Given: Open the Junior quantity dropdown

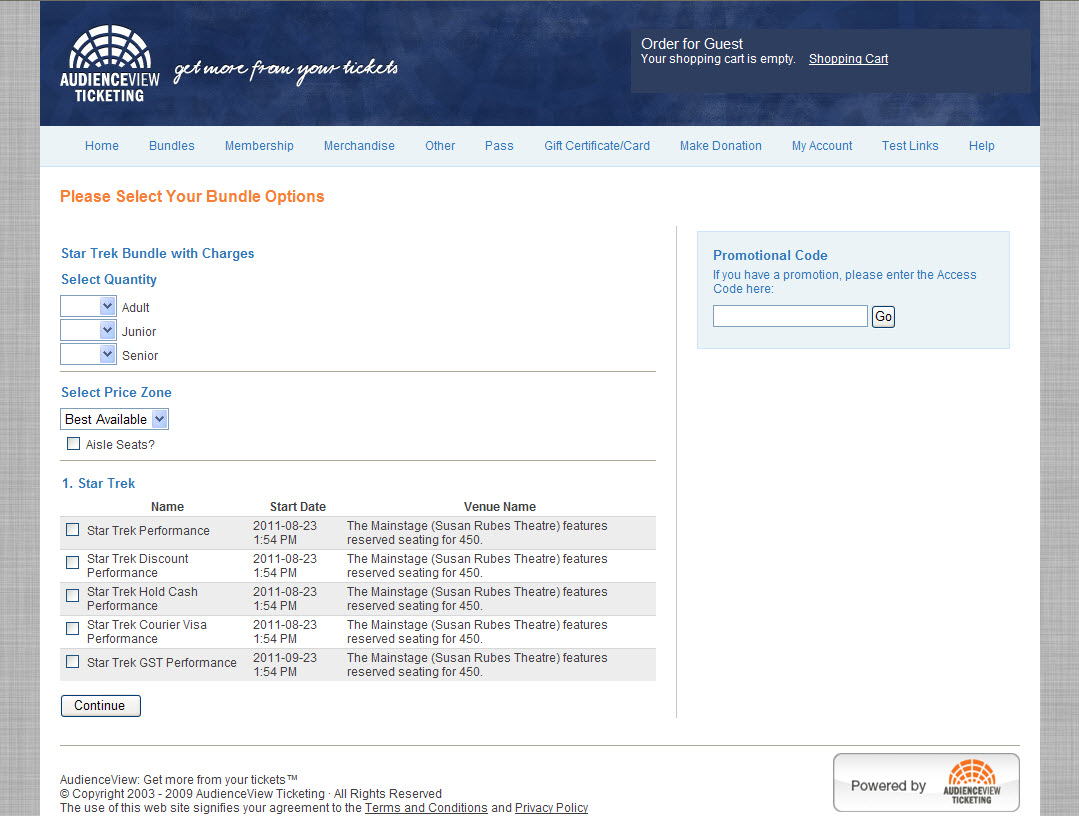Looking at the screenshot, I should coord(88,330).
